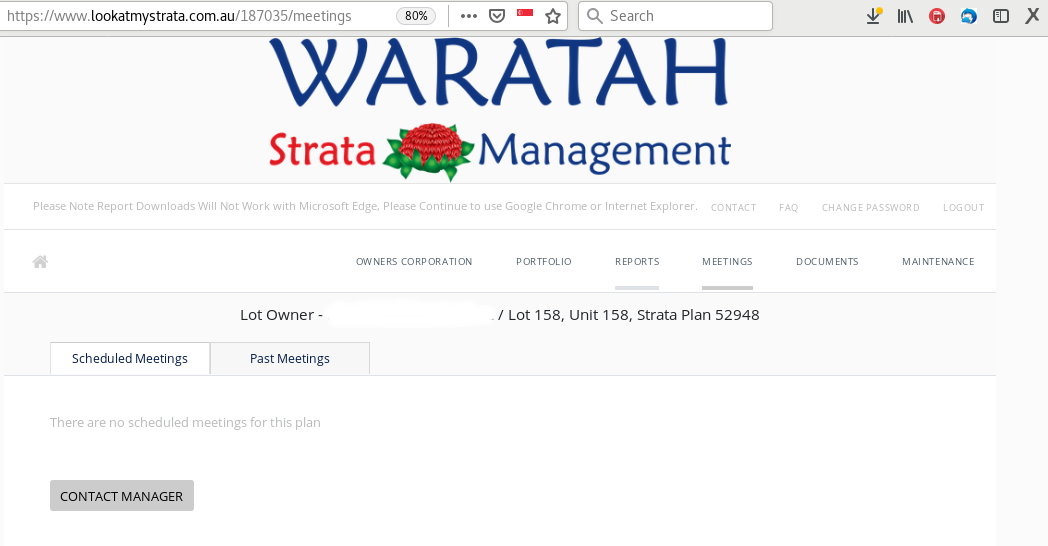Open the CHANGE PASSWORD link
1048x546 pixels.
(870, 208)
